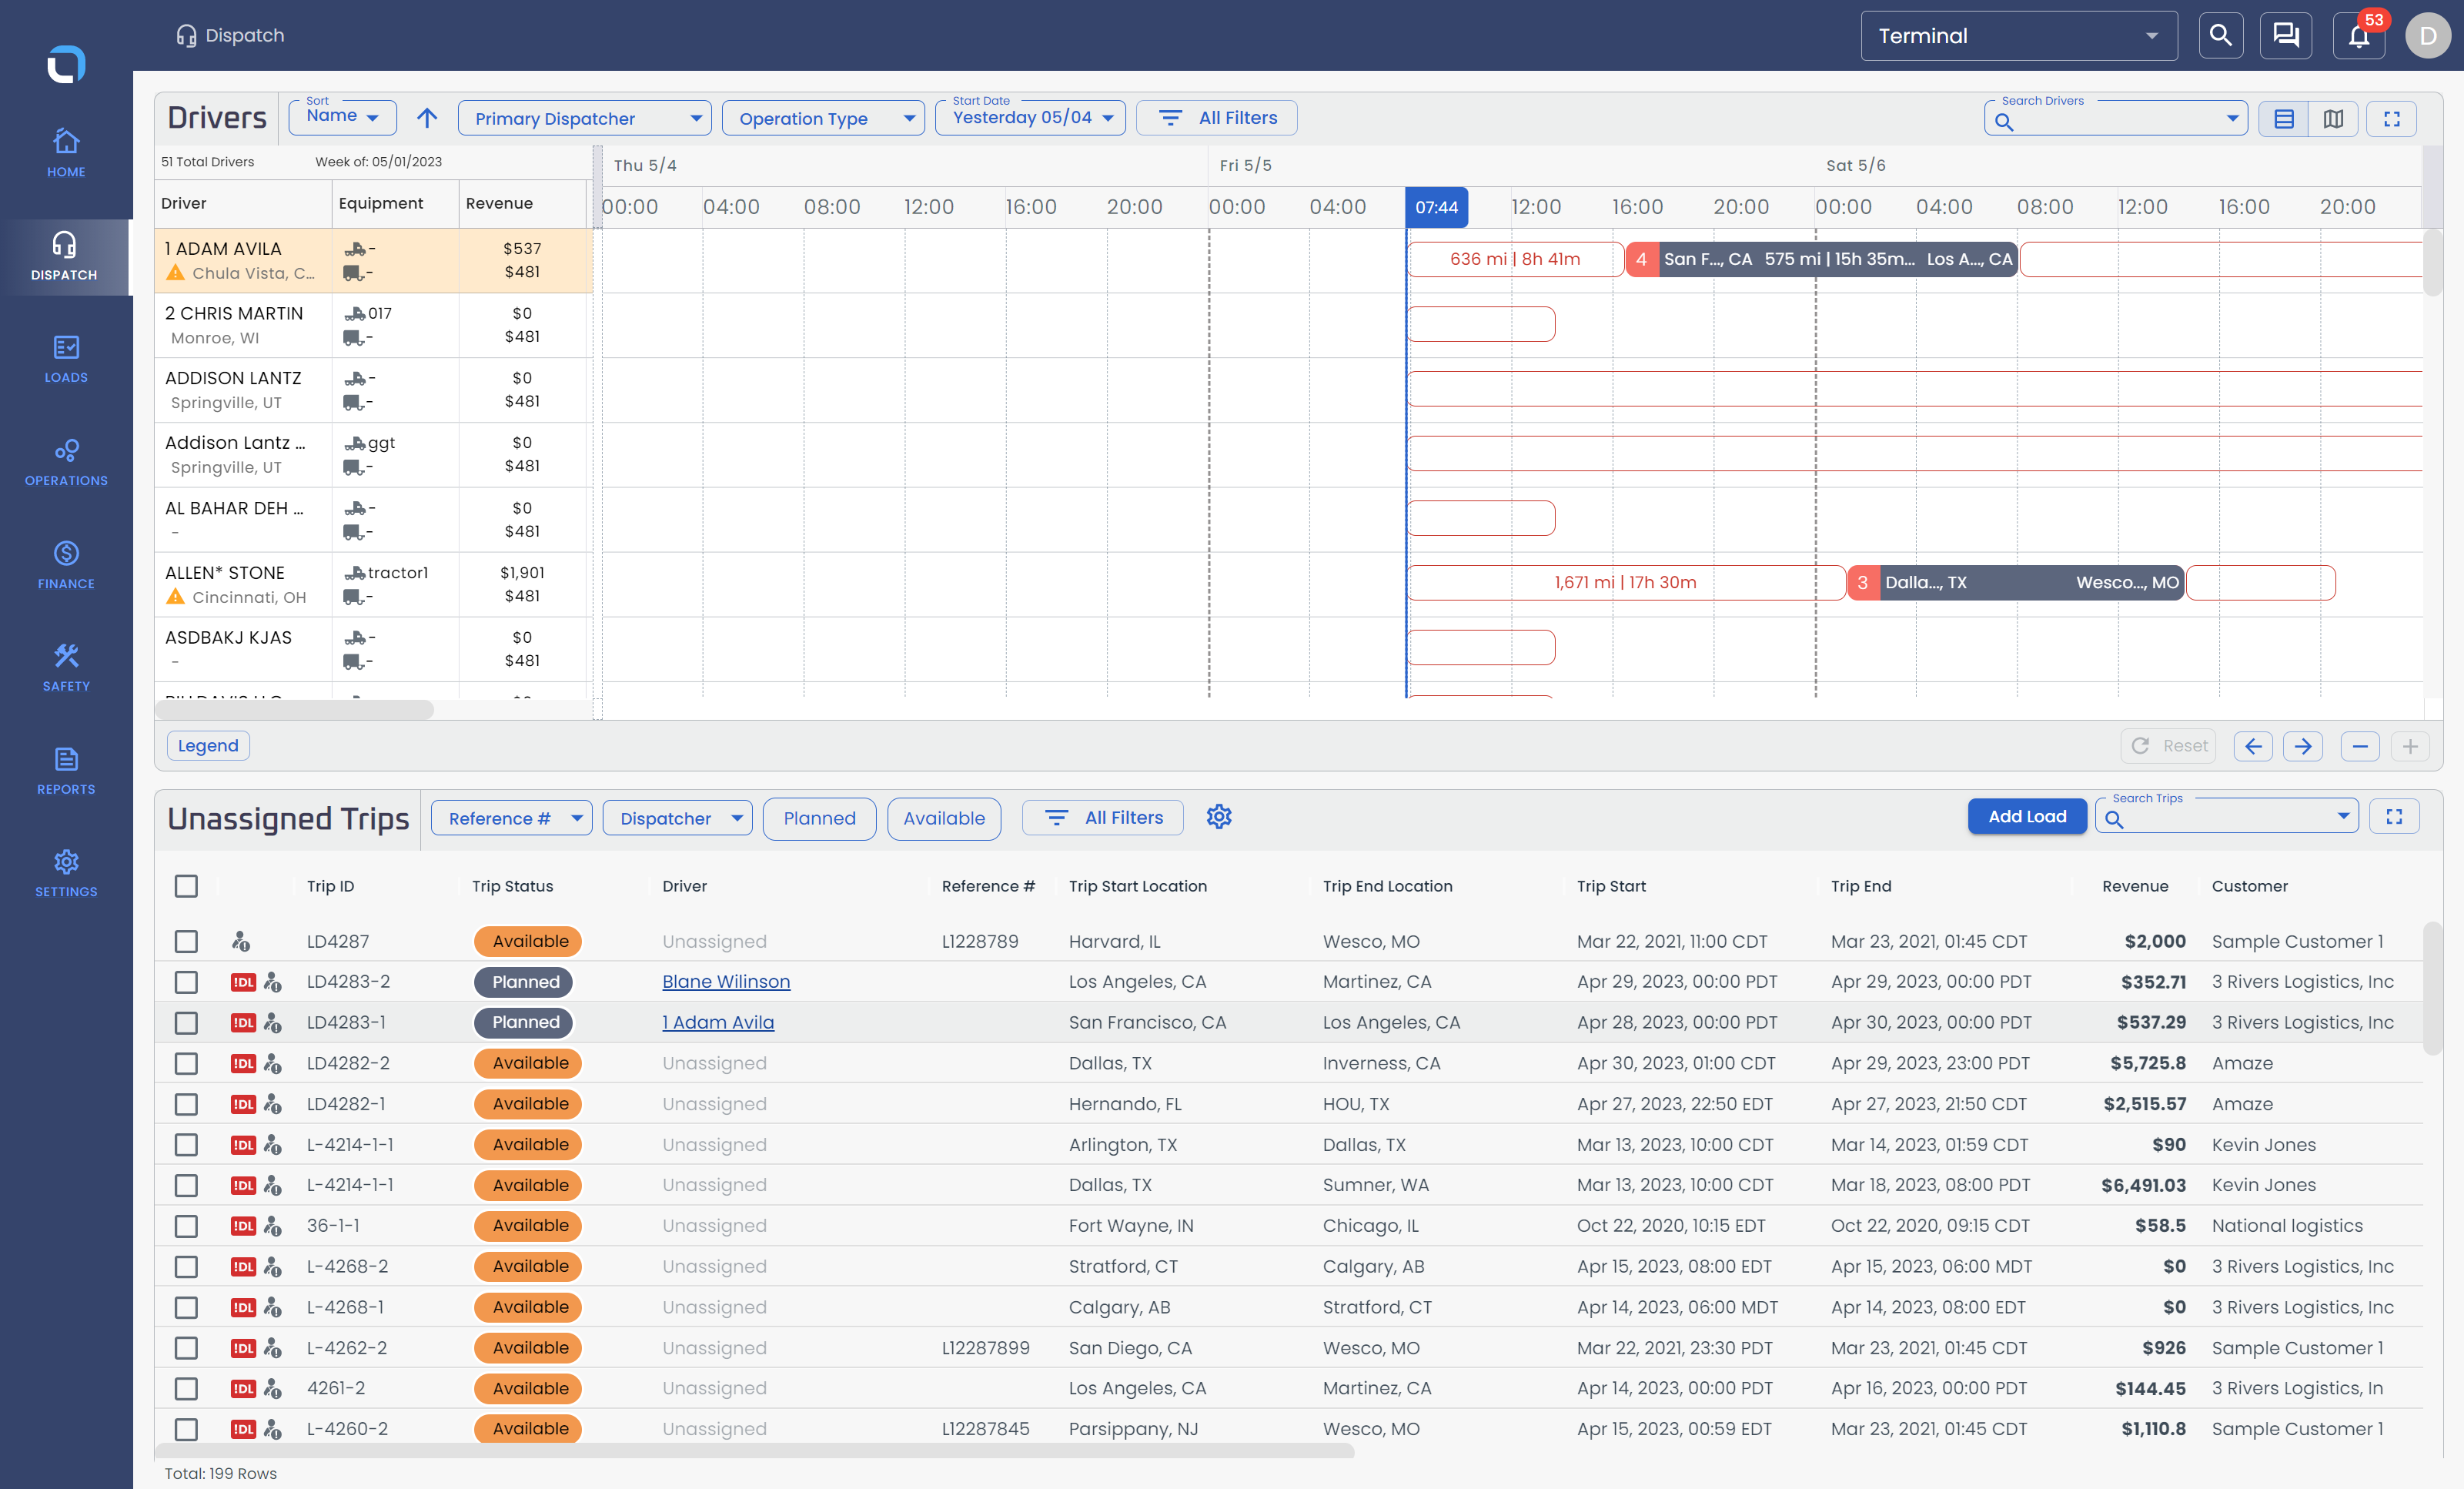Check the LD4282-1 trip checkbox
Viewport: 2464px width, 1489px height.
(186, 1104)
